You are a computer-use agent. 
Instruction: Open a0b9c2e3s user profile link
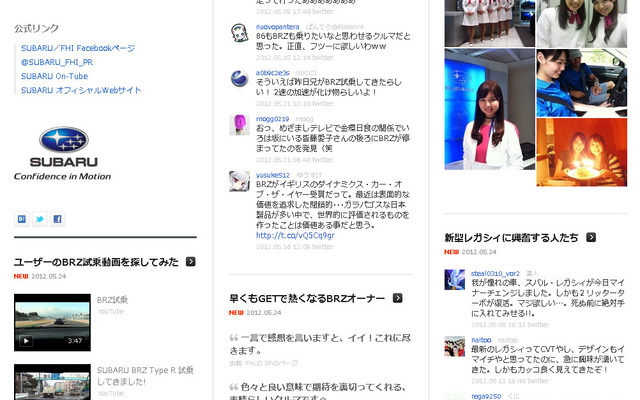(273, 73)
